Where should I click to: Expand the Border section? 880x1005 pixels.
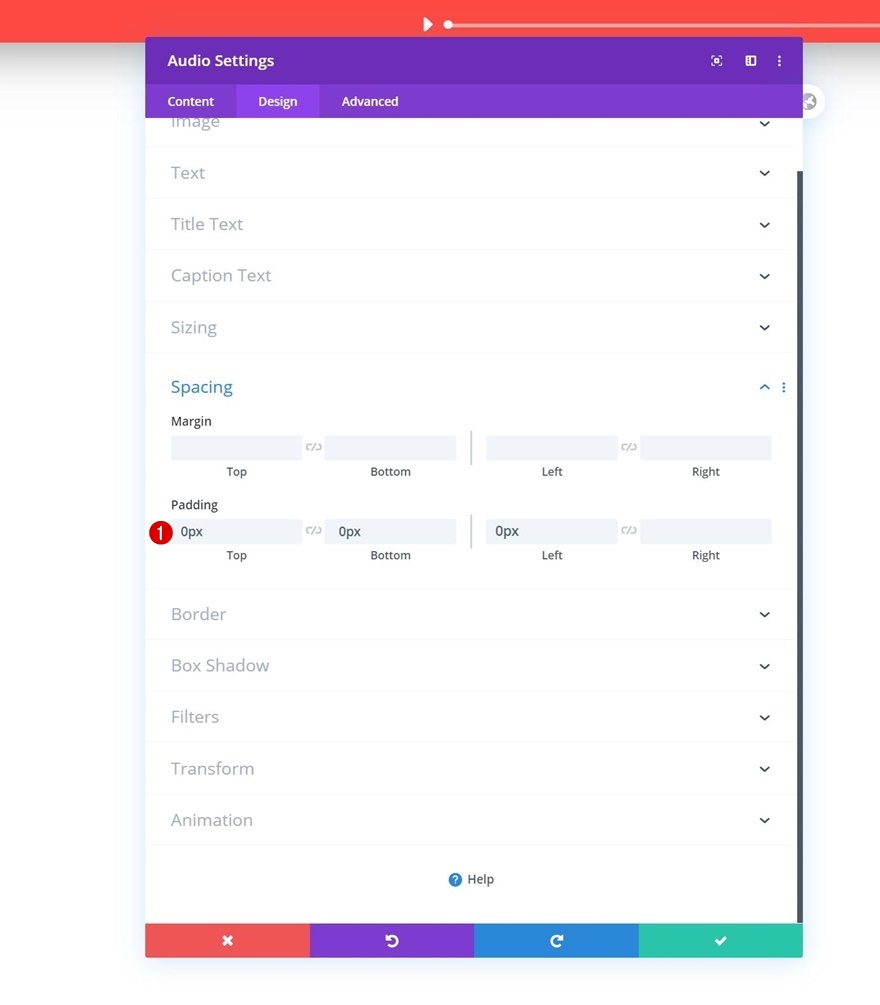coord(471,614)
